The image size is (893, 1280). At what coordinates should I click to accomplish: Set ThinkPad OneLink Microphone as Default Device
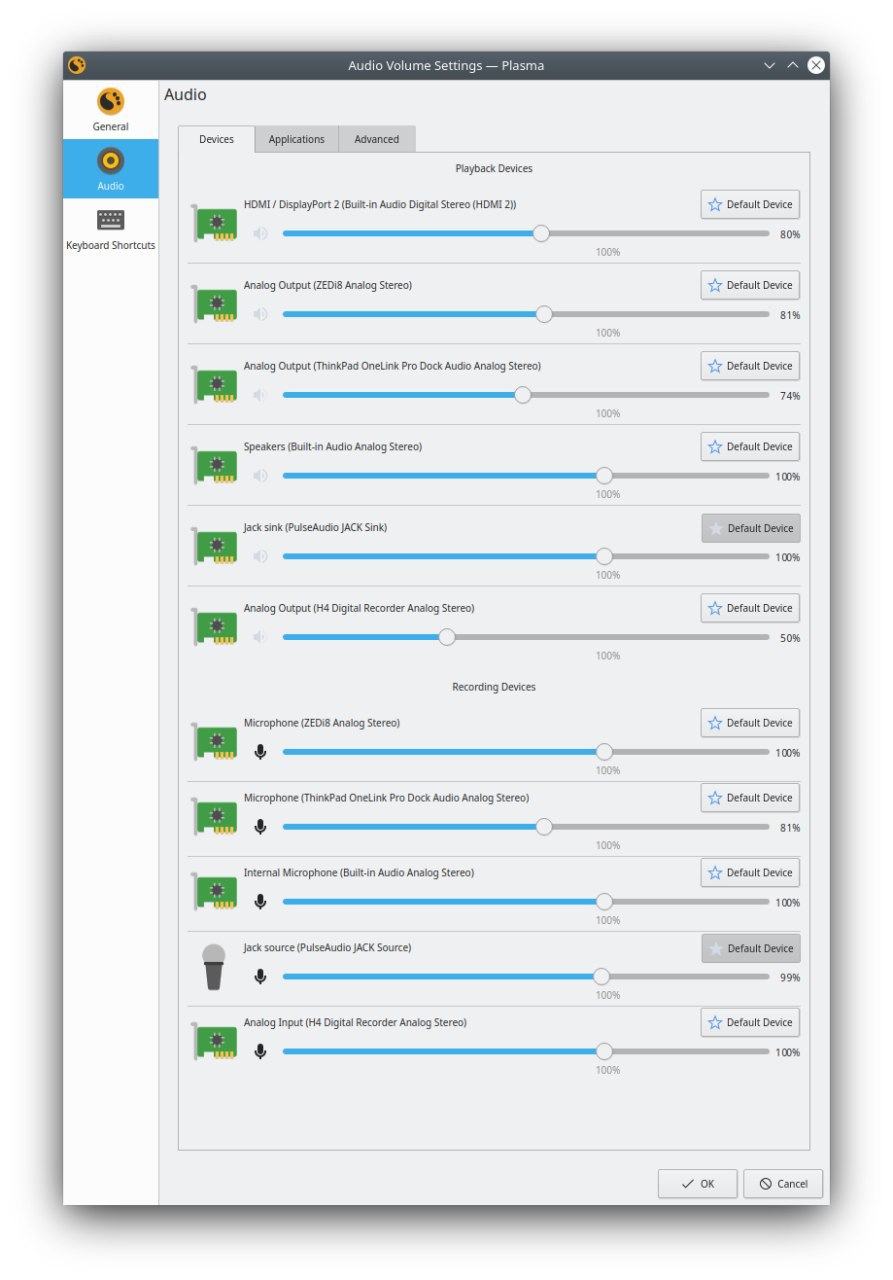click(x=750, y=798)
